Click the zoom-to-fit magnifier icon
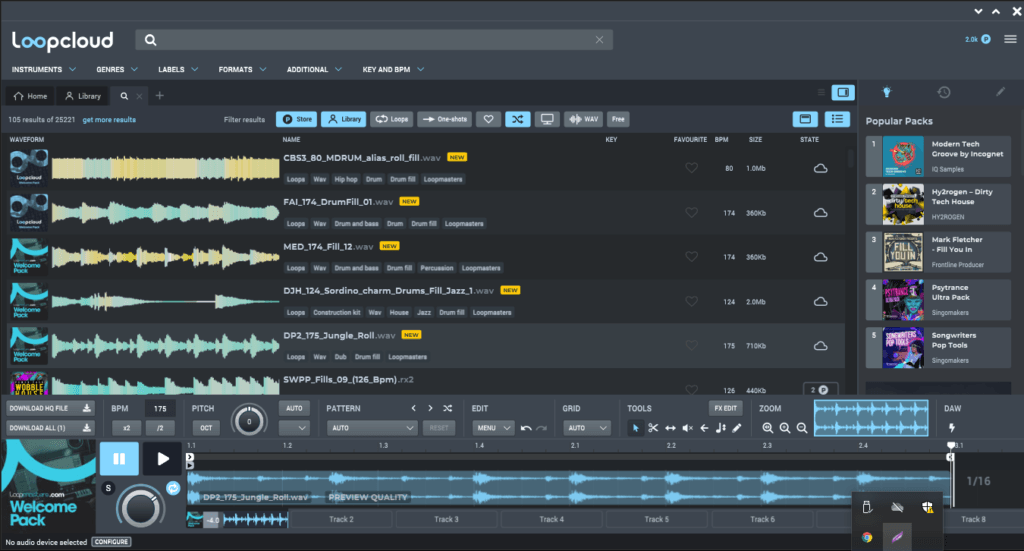Viewport: 1024px width, 551px height. pyautogui.click(x=767, y=428)
